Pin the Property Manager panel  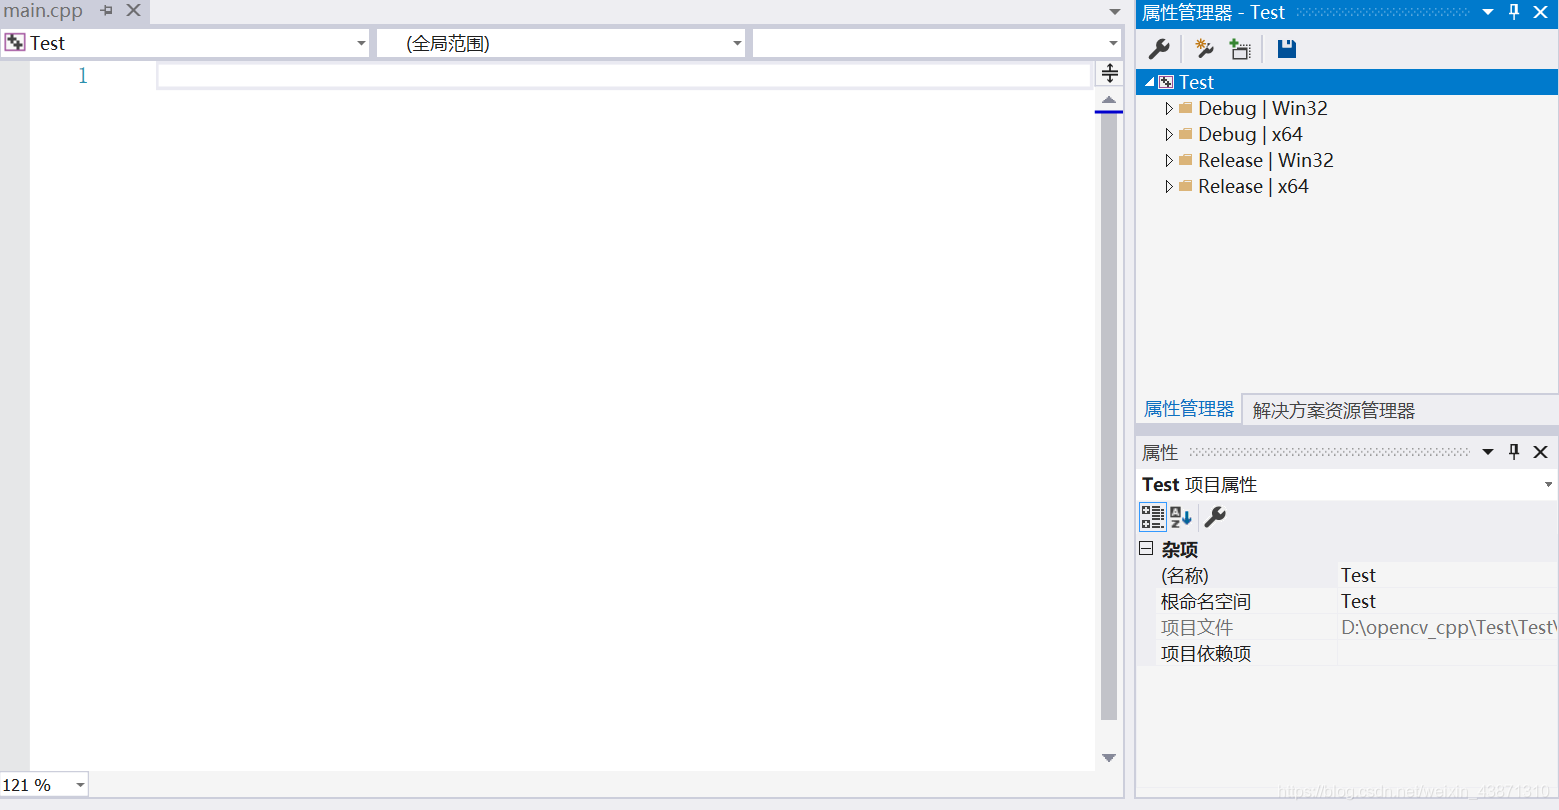tap(1514, 12)
